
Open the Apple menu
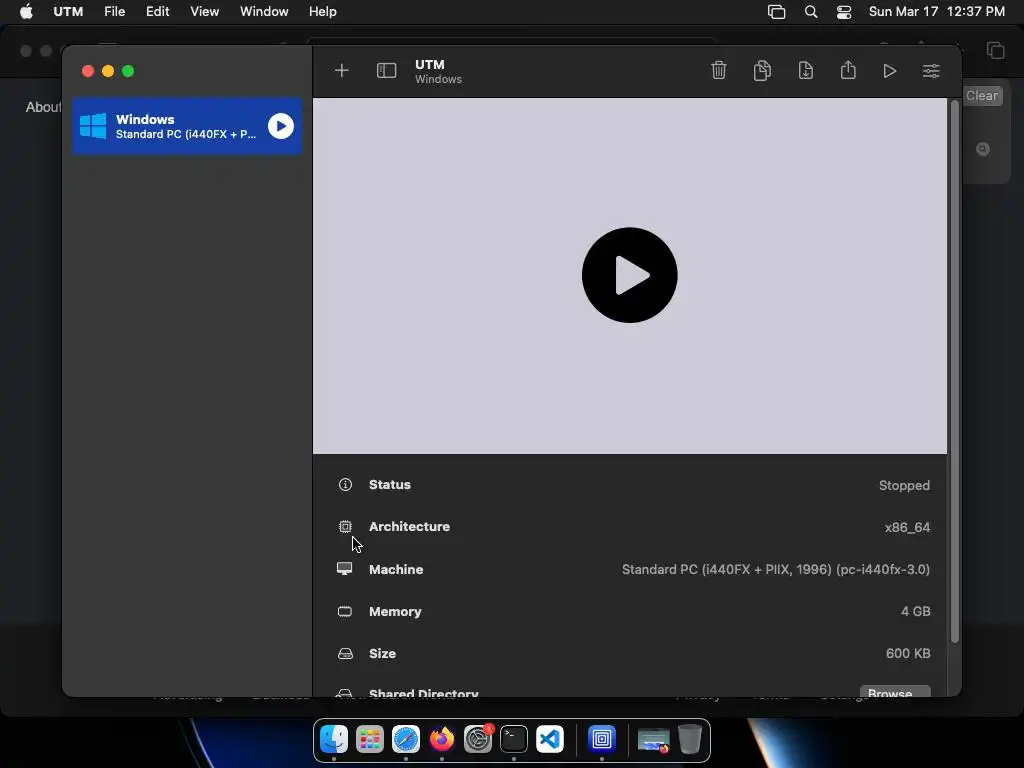click(x=26, y=11)
